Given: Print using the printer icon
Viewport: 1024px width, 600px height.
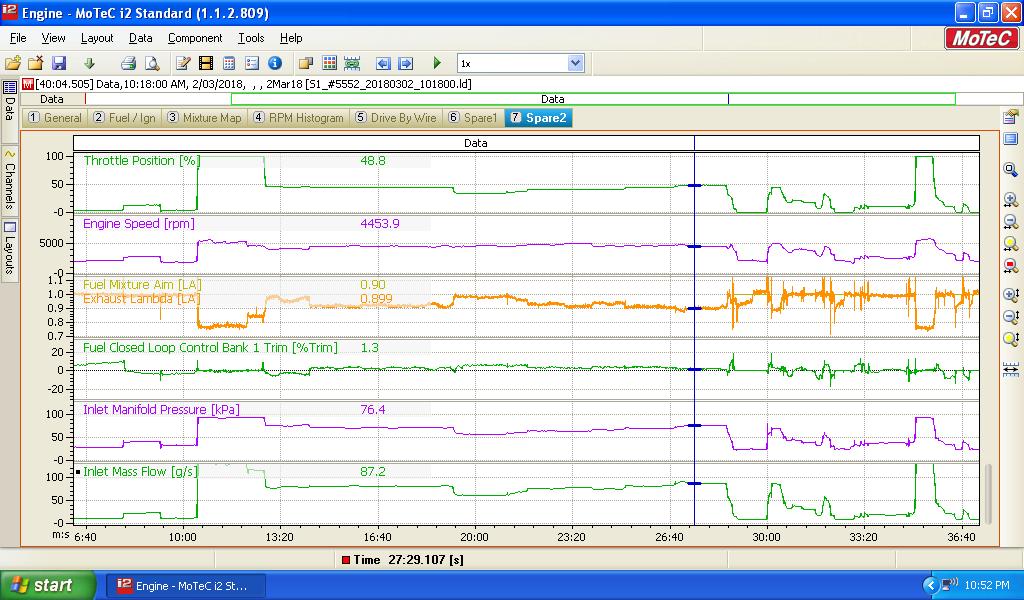Looking at the screenshot, I should (x=128, y=63).
